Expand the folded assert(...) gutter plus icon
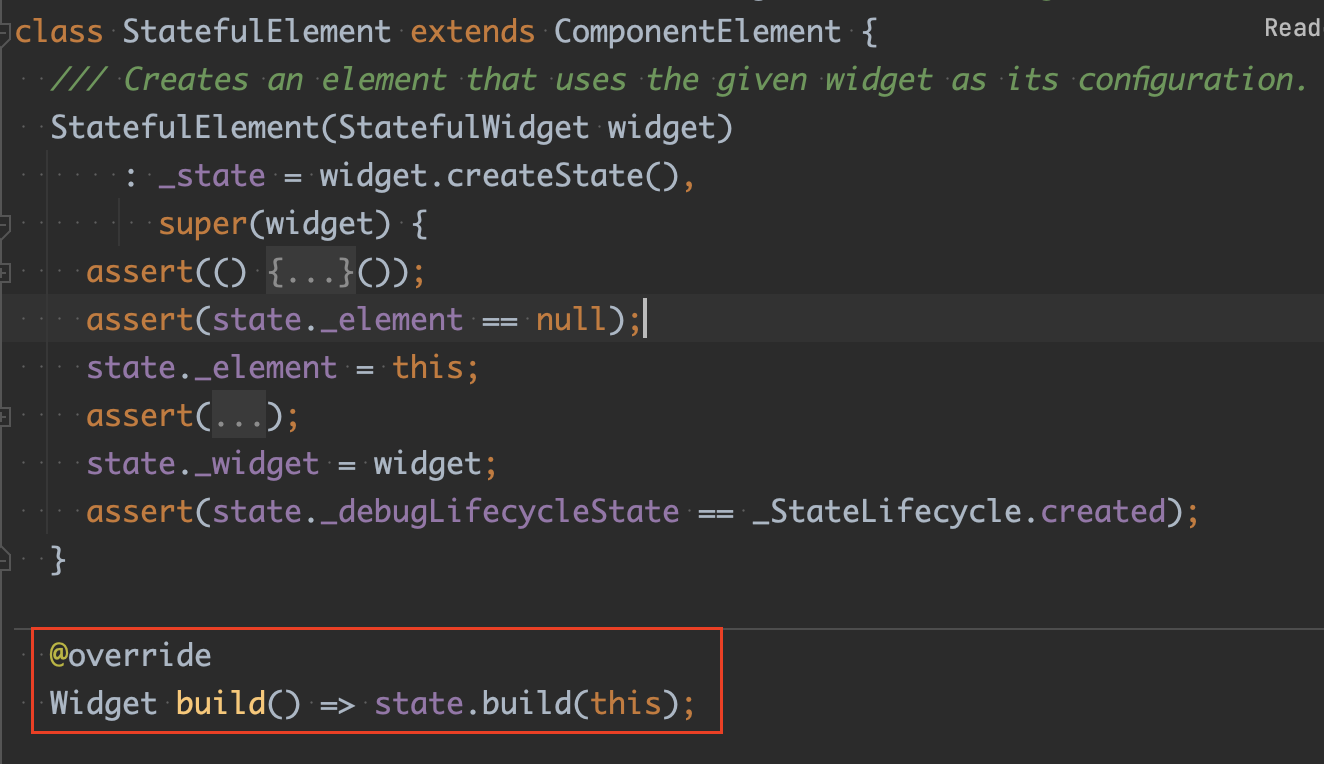Screen dimensions: 1324x764 (4, 415)
